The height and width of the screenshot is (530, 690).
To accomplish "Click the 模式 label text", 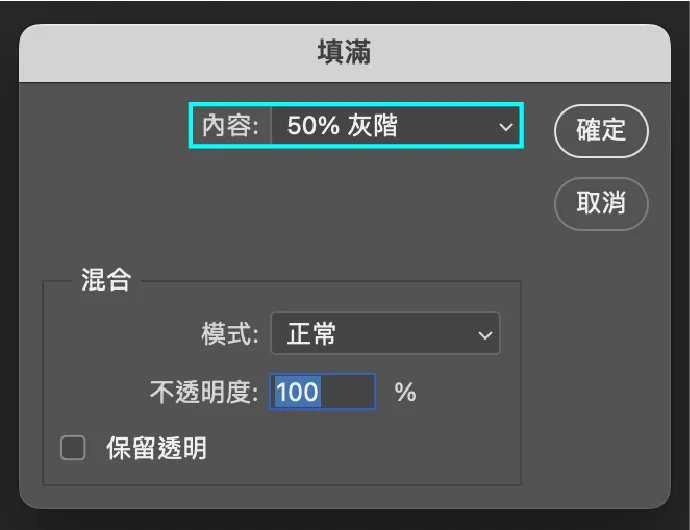I will tap(230, 334).
